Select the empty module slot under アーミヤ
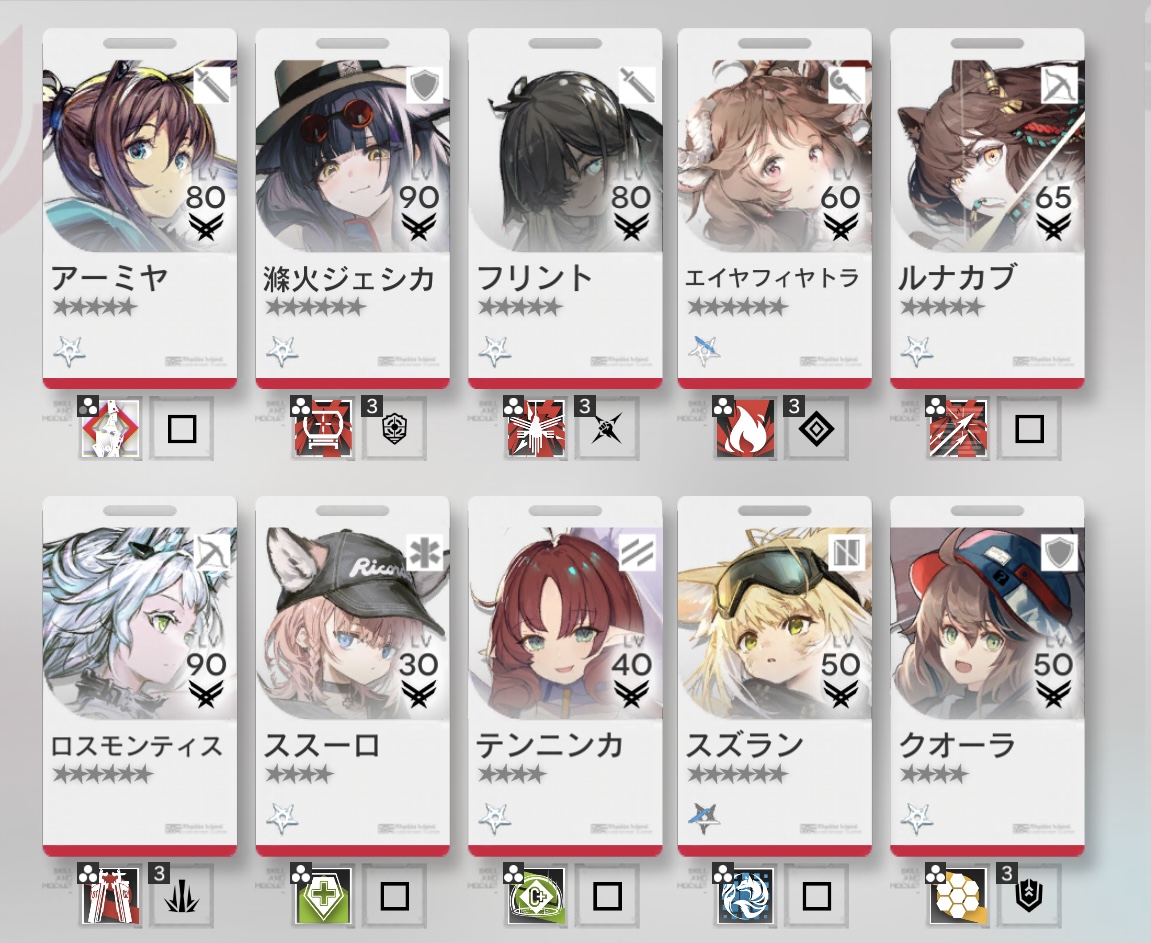The image size is (1151, 943). pos(181,429)
